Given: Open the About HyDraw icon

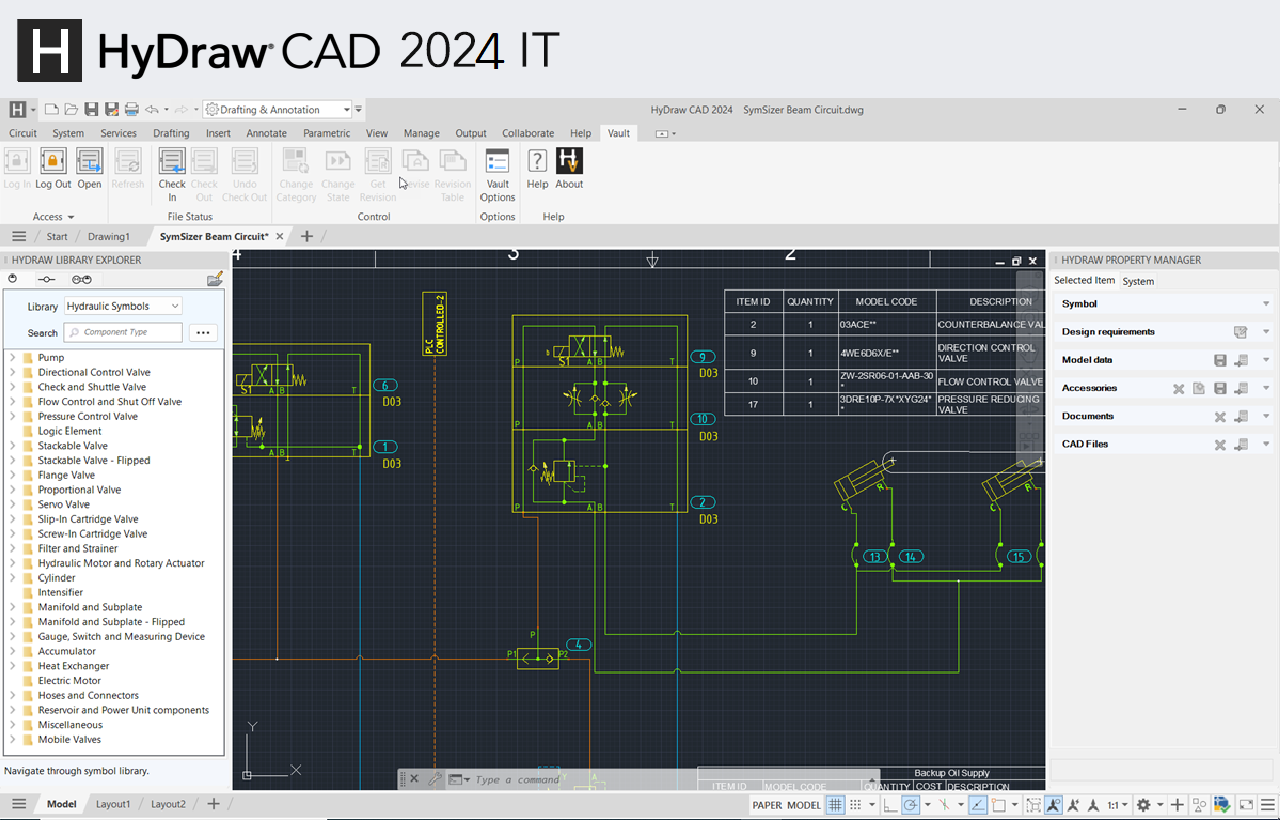Looking at the screenshot, I should click(x=569, y=161).
